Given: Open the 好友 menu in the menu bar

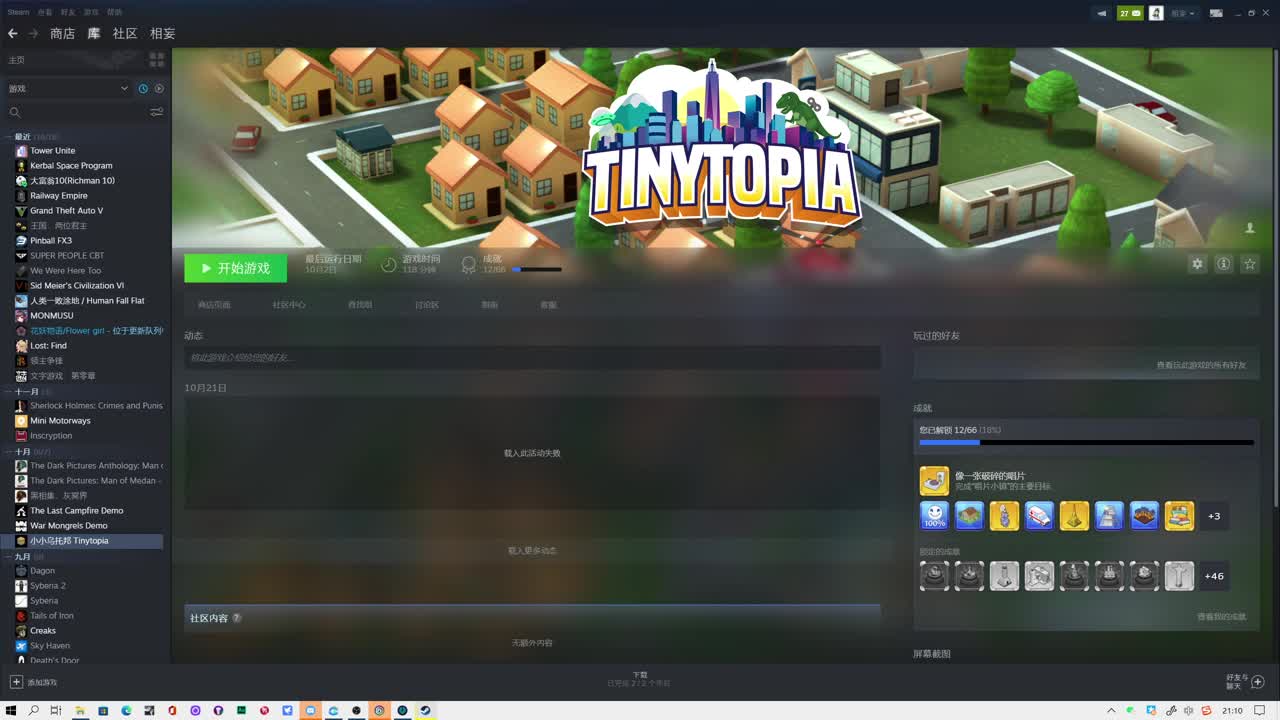Looking at the screenshot, I should point(68,12).
